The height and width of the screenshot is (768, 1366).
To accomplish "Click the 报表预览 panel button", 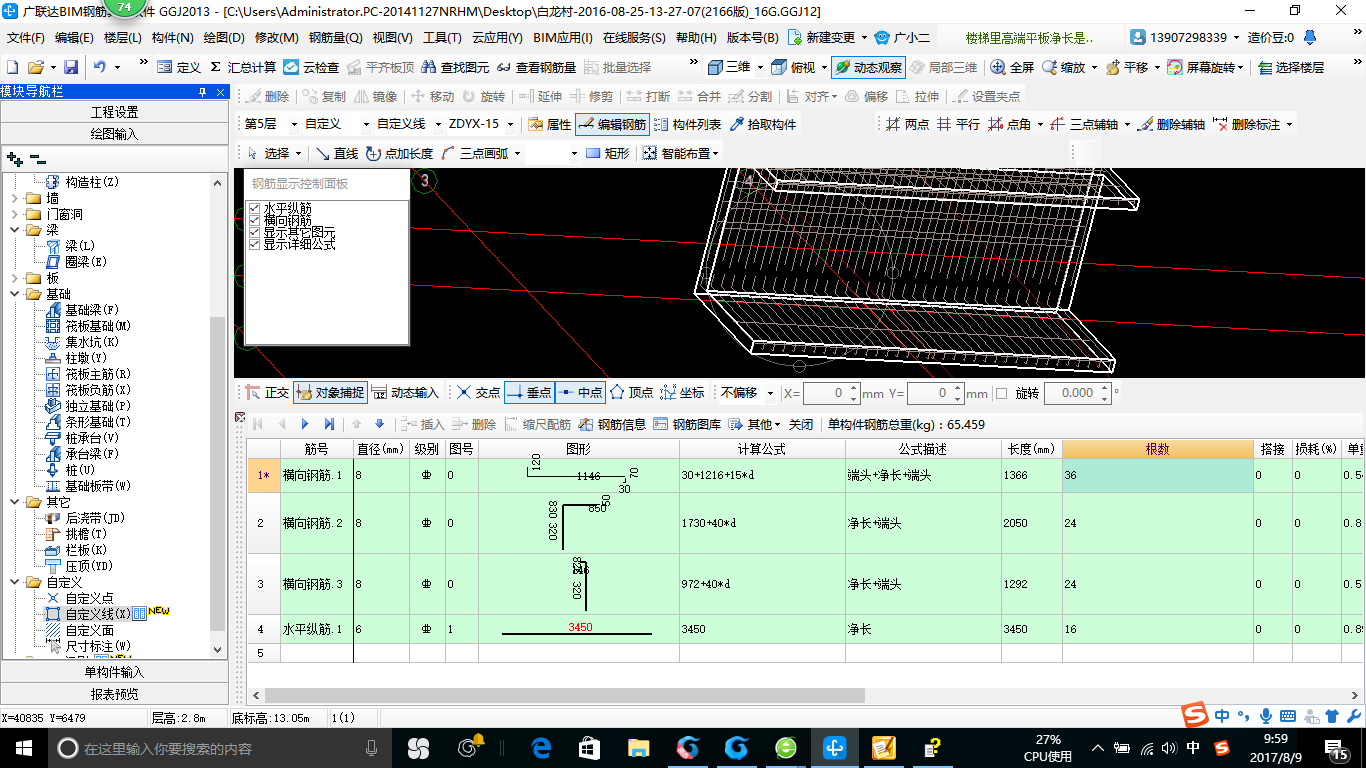I will tap(115, 694).
